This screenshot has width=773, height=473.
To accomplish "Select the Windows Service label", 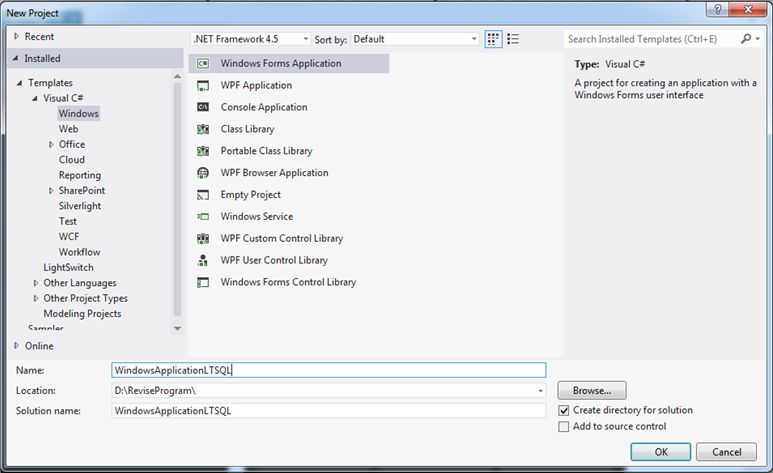I will pos(257,217).
